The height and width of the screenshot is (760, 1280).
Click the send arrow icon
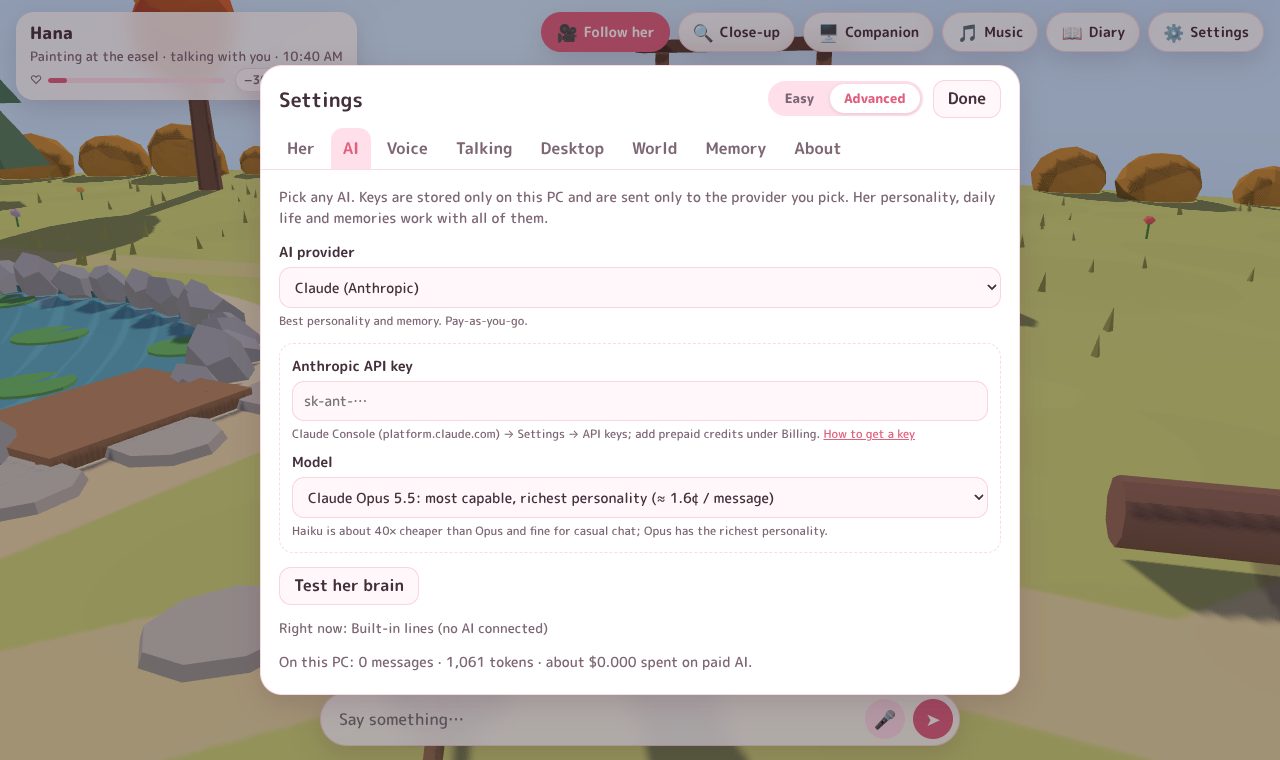933,719
